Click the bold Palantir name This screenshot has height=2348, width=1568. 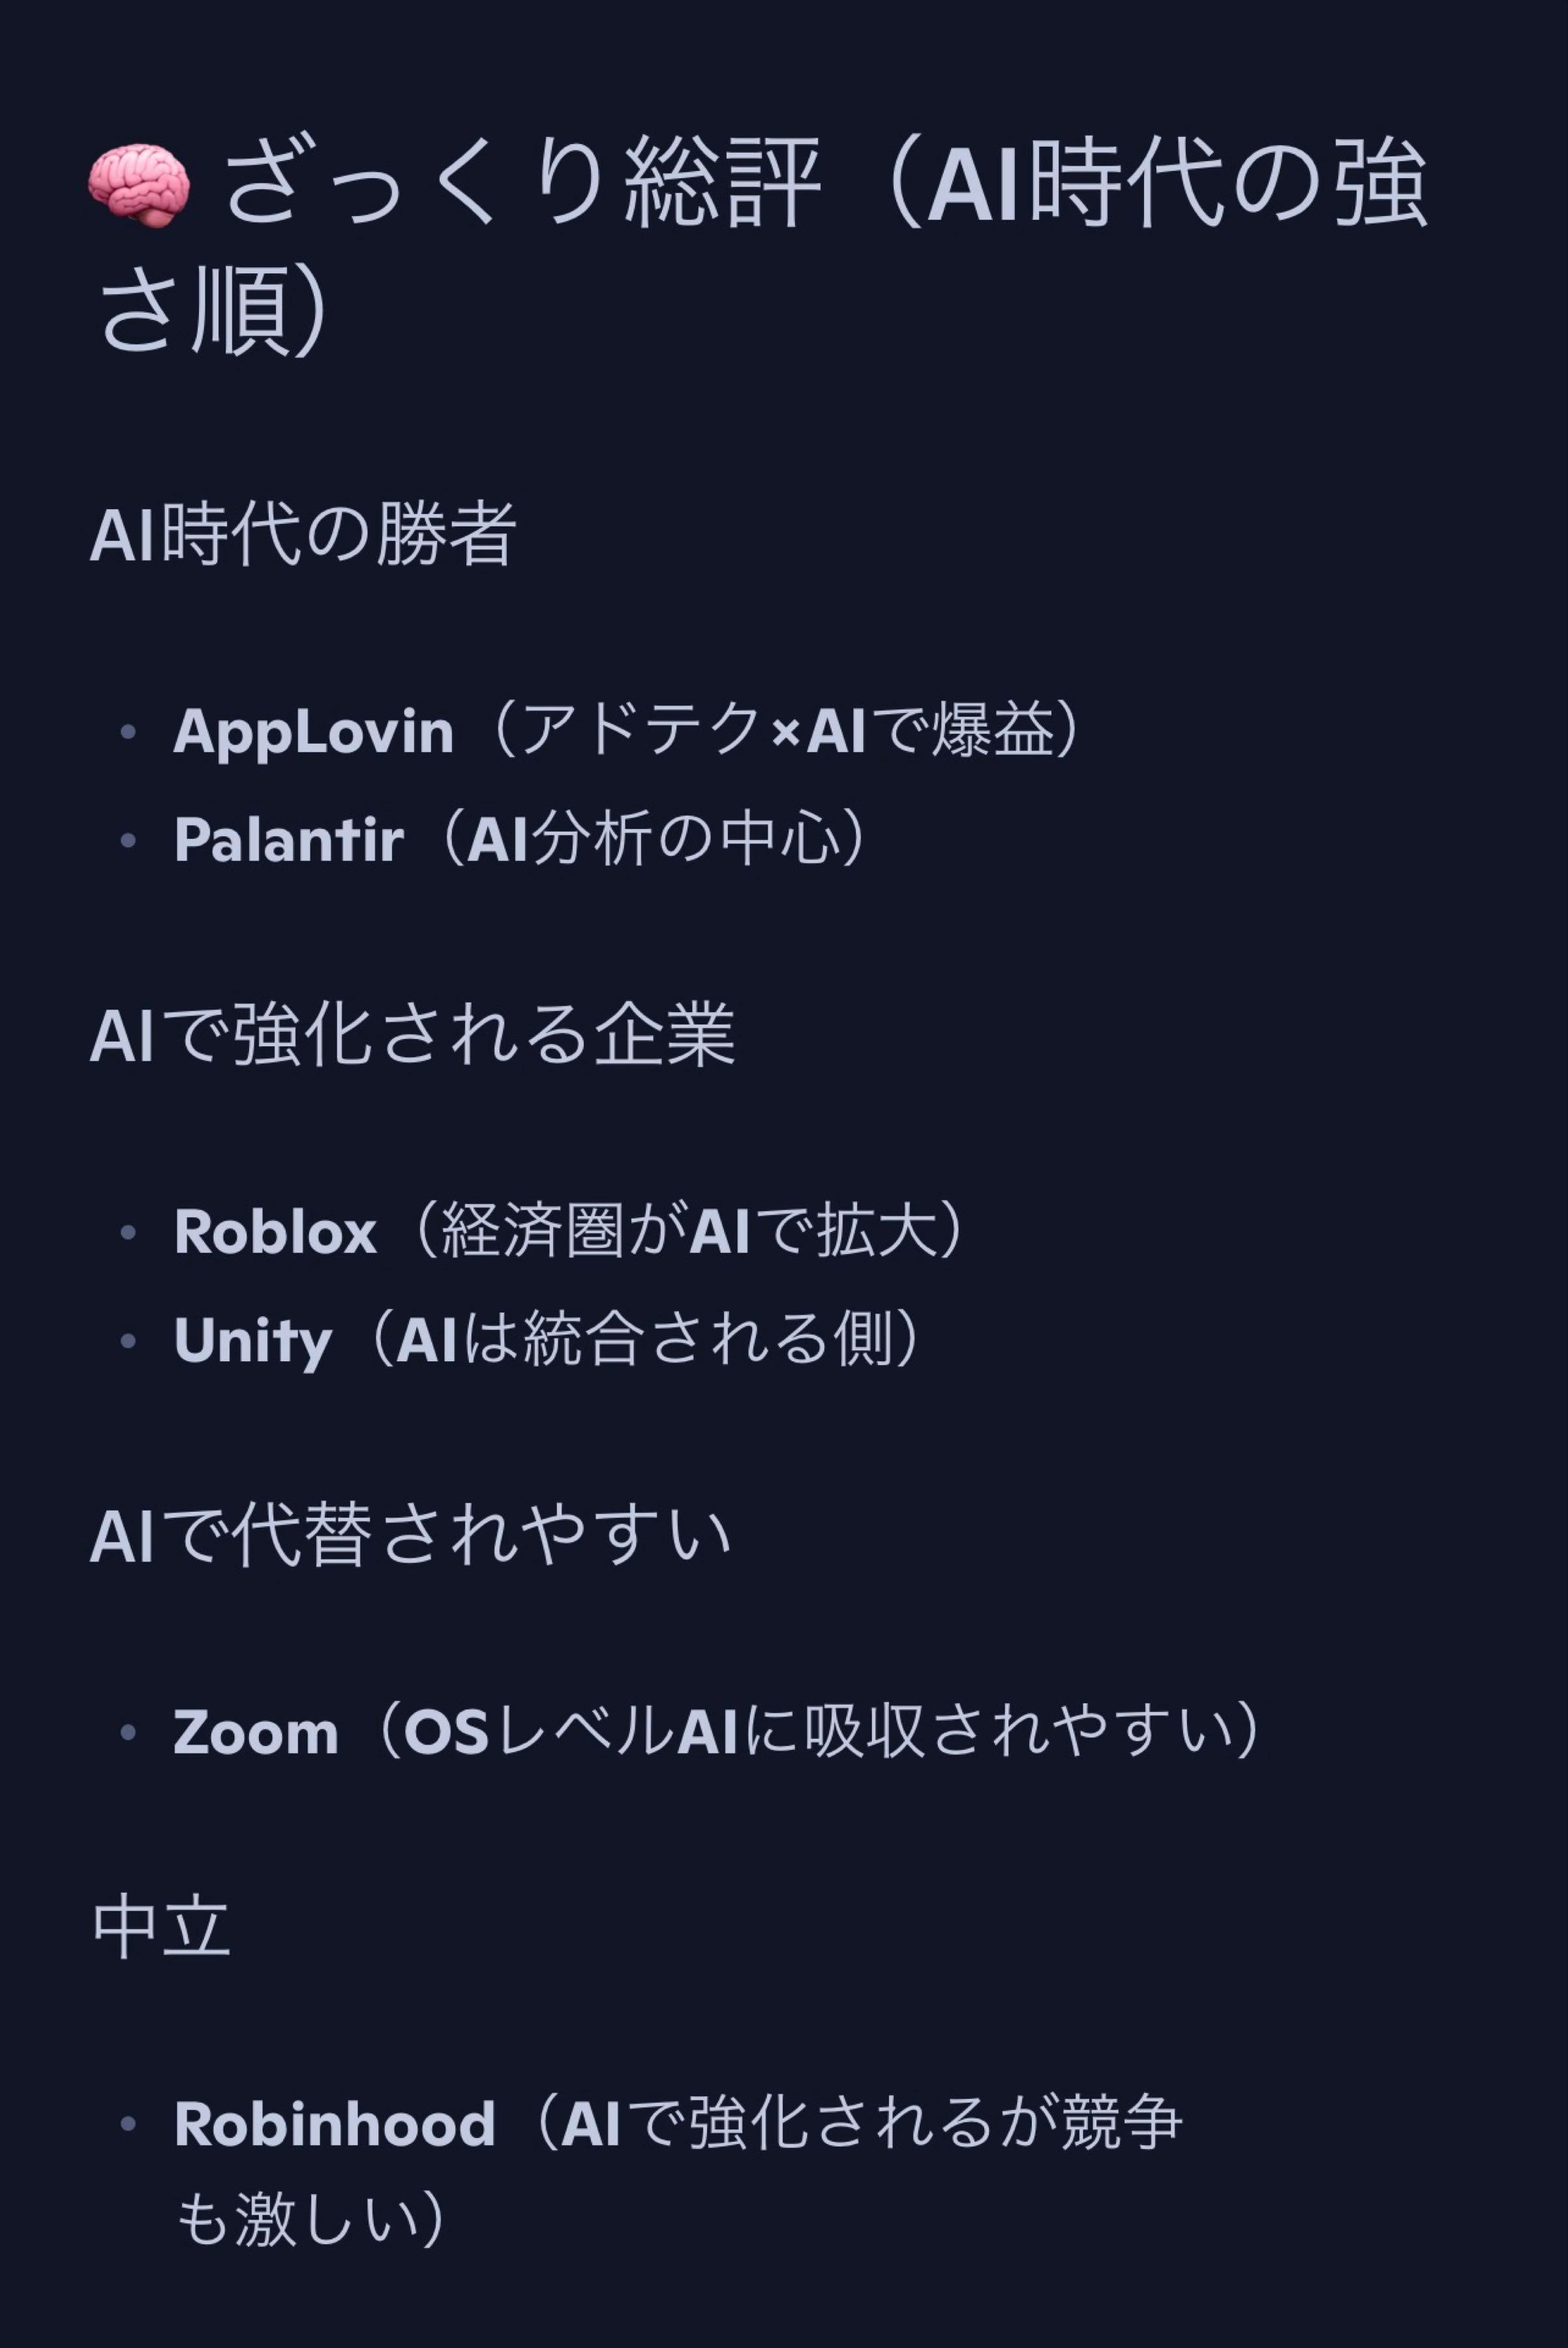(x=289, y=839)
